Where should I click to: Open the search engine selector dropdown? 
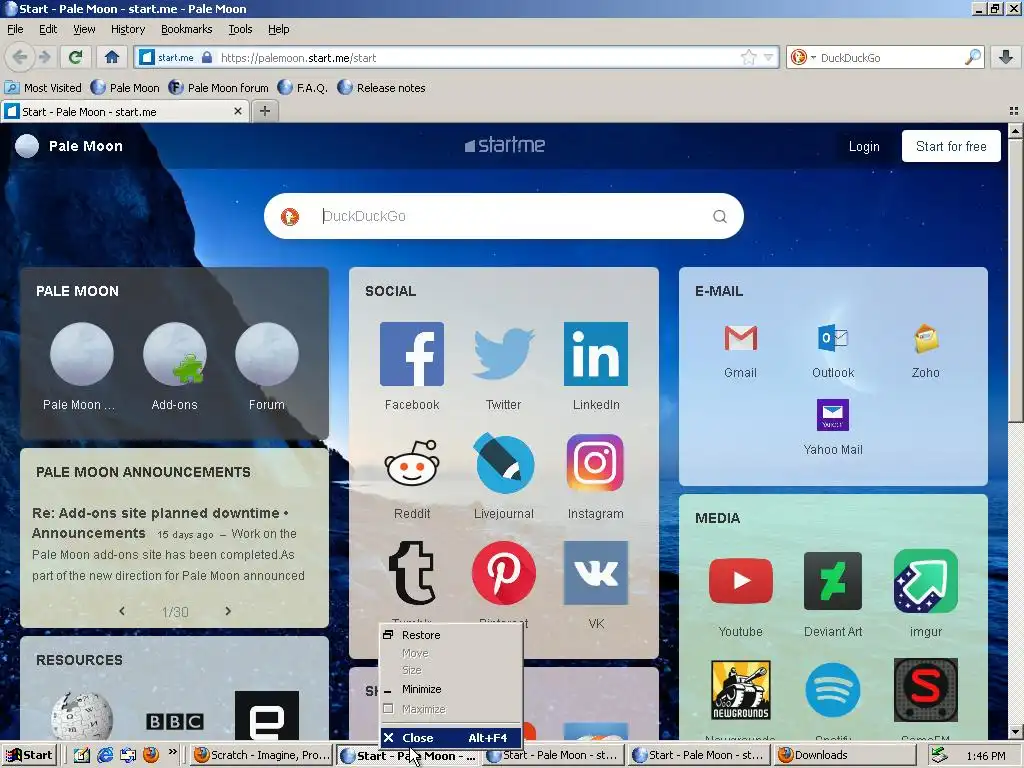tap(813, 57)
